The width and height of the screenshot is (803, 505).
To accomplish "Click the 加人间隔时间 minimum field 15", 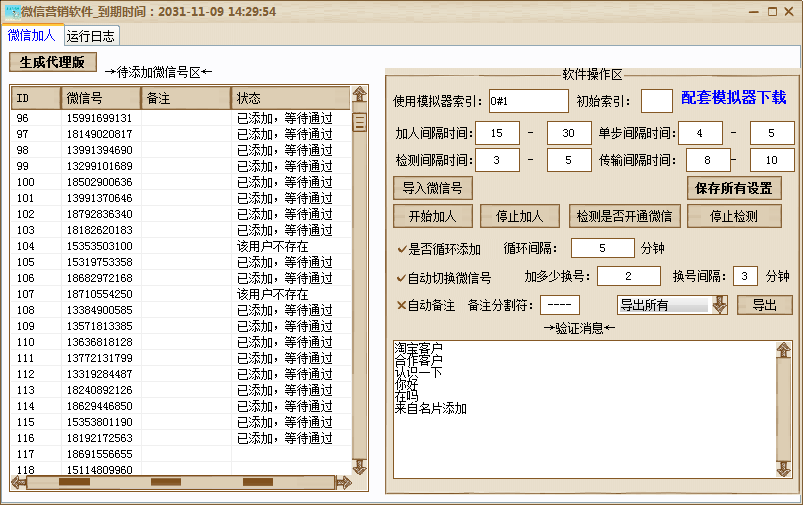I will pos(497,133).
